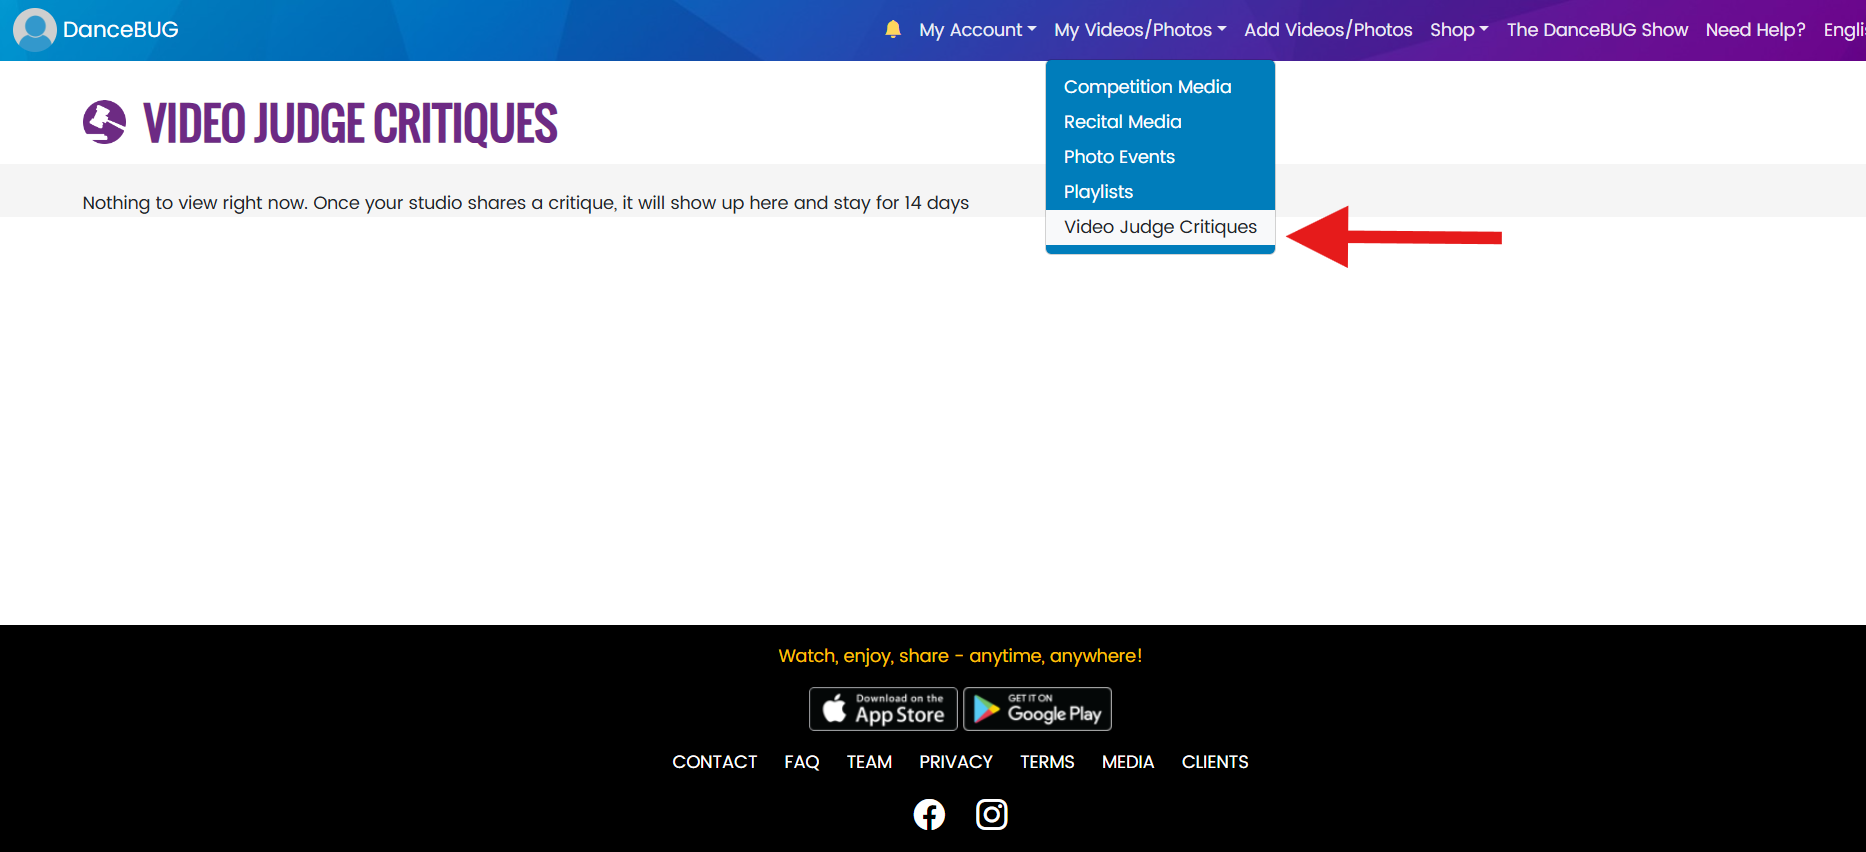Click the Need Help? link
This screenshot has width=1866, height=852.
click(1755, 30)
